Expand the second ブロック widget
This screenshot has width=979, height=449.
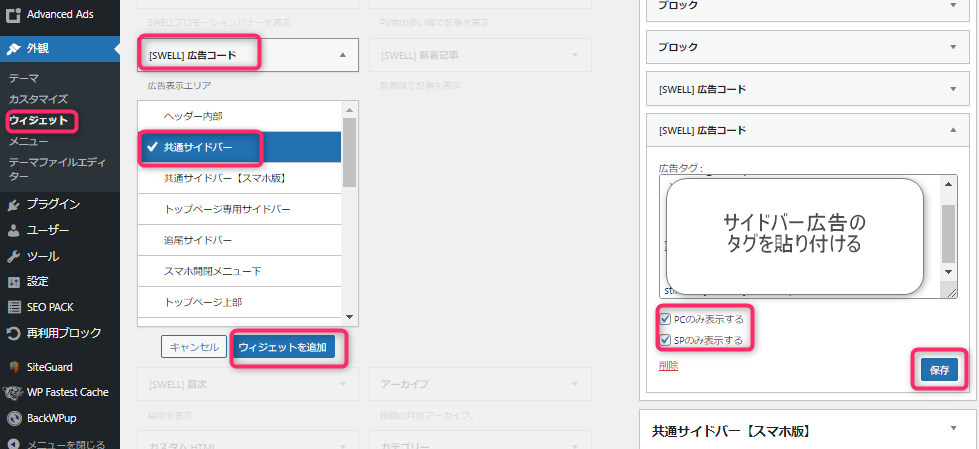click(x=952, y=47)
